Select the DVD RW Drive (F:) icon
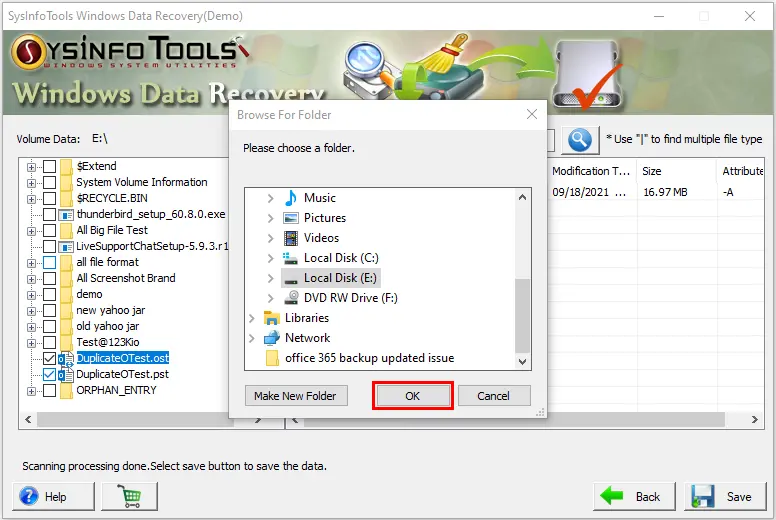Viewport: 776px width, 520px height. coord(291,298)
